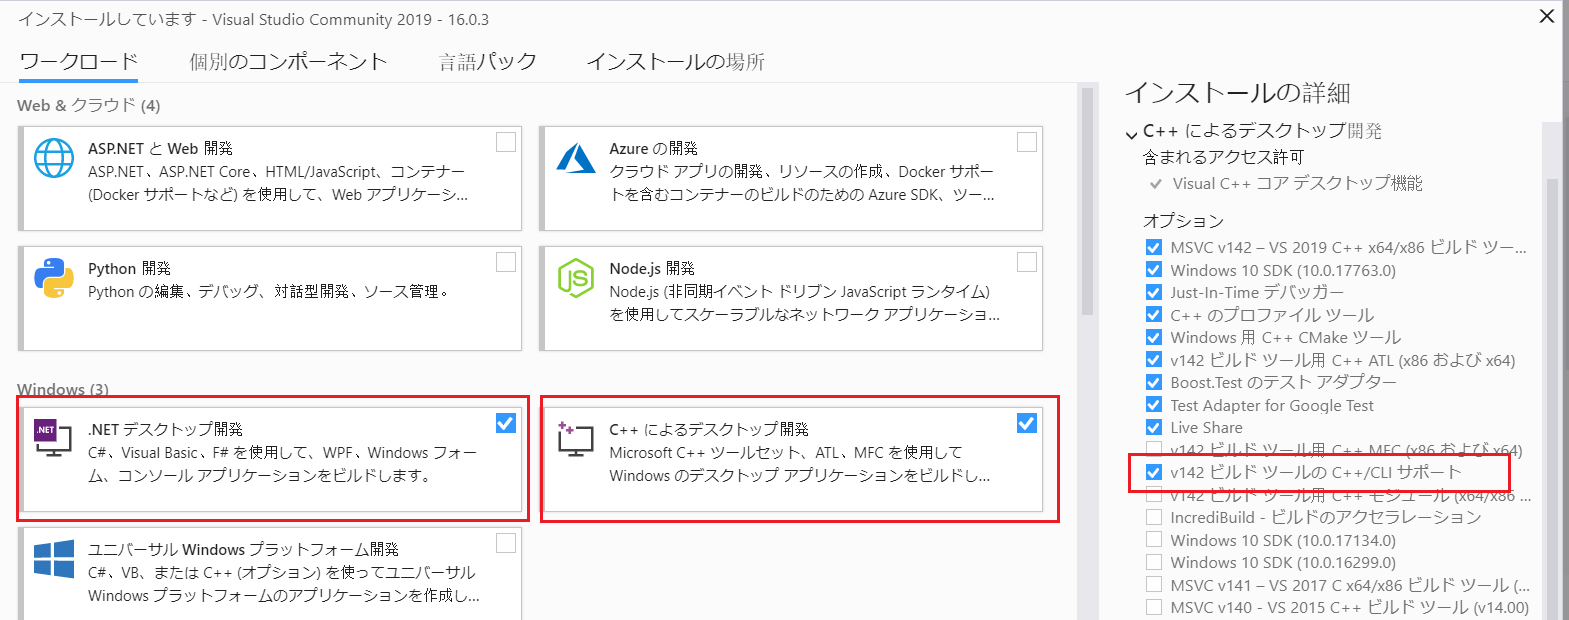
Task: Click the Azure development logo icon
Action: click(x=576, y=158)
